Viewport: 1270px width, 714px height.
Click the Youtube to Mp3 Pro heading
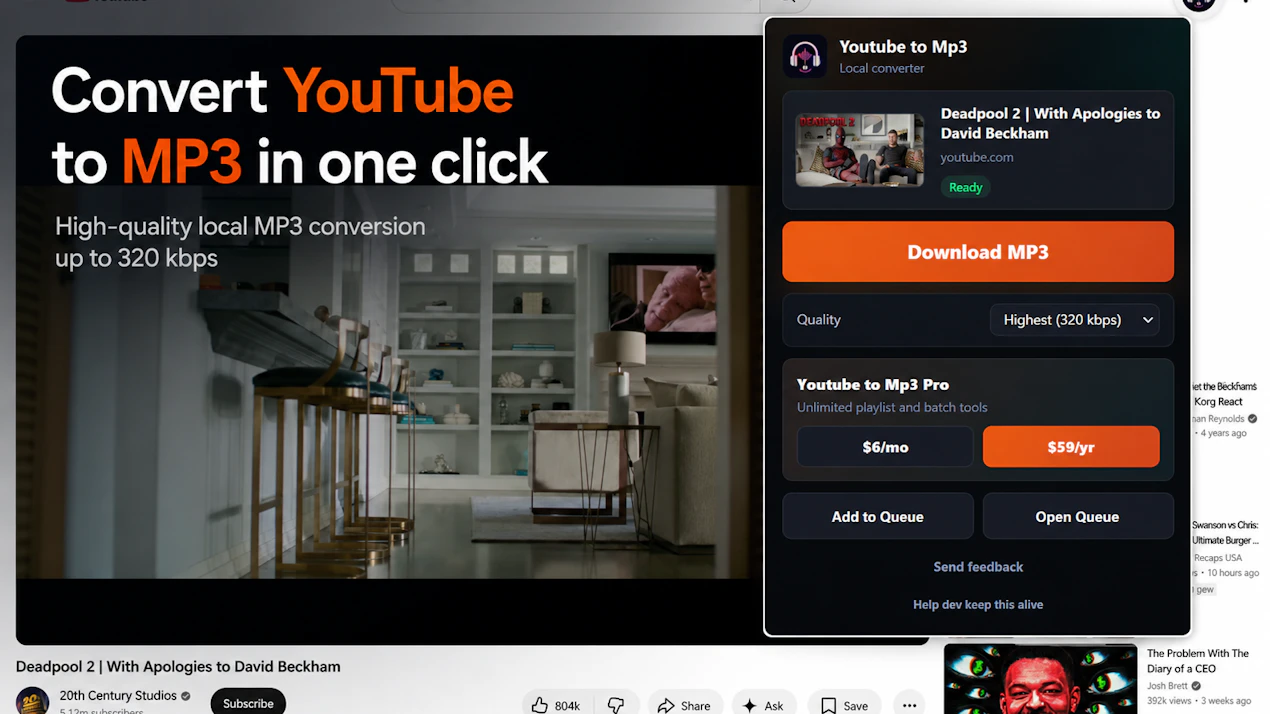click(873, 385)
